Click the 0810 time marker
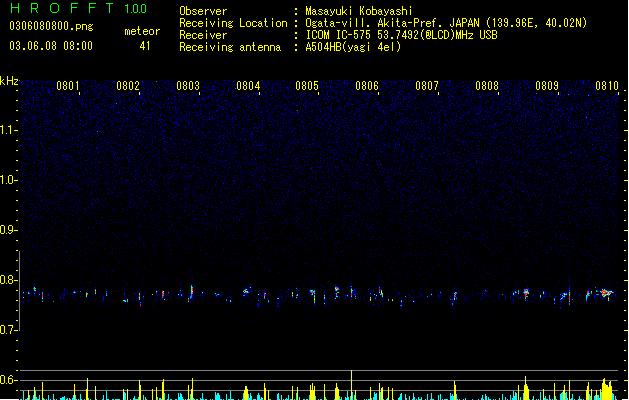The width and height of the screenshot is (629, 400). coord(607,86)
